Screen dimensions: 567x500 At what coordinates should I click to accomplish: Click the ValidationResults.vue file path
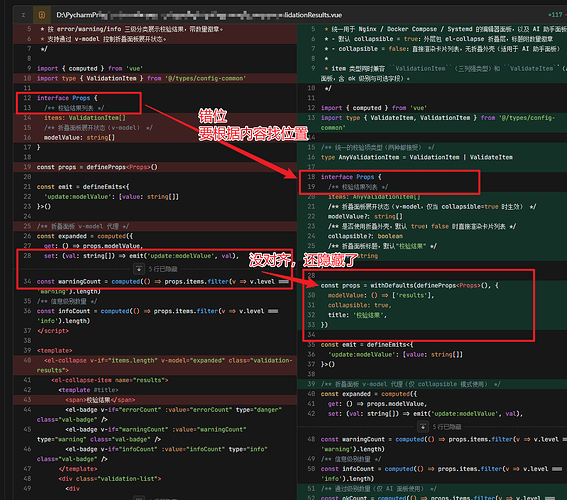pyautogui.click(x=199, y=15)
